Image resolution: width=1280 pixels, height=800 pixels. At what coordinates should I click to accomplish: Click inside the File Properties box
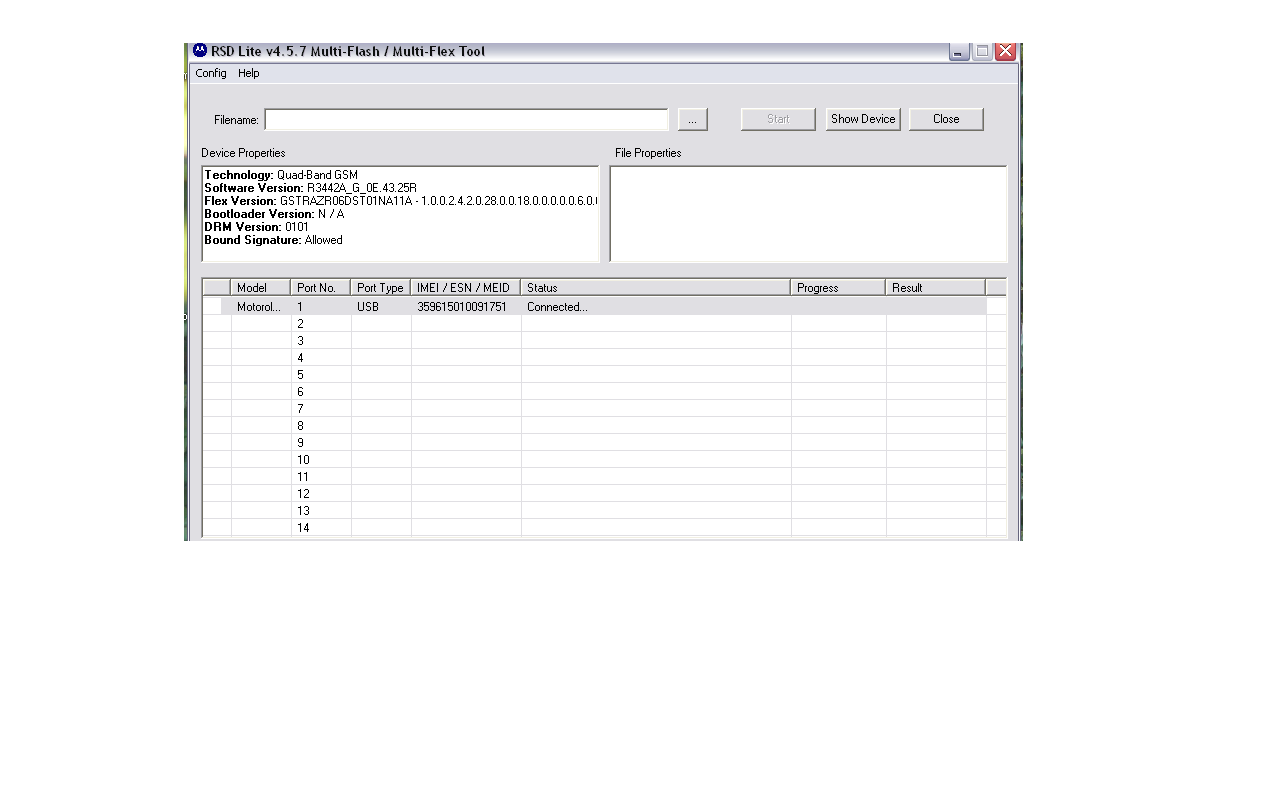click(x=808, y=214)
